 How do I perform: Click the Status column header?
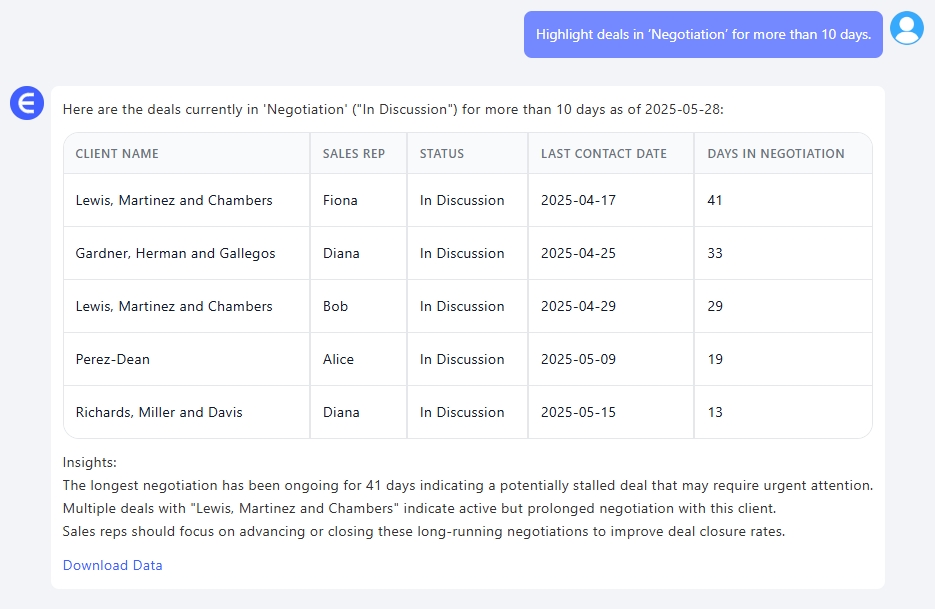click(x=442, y=154)
